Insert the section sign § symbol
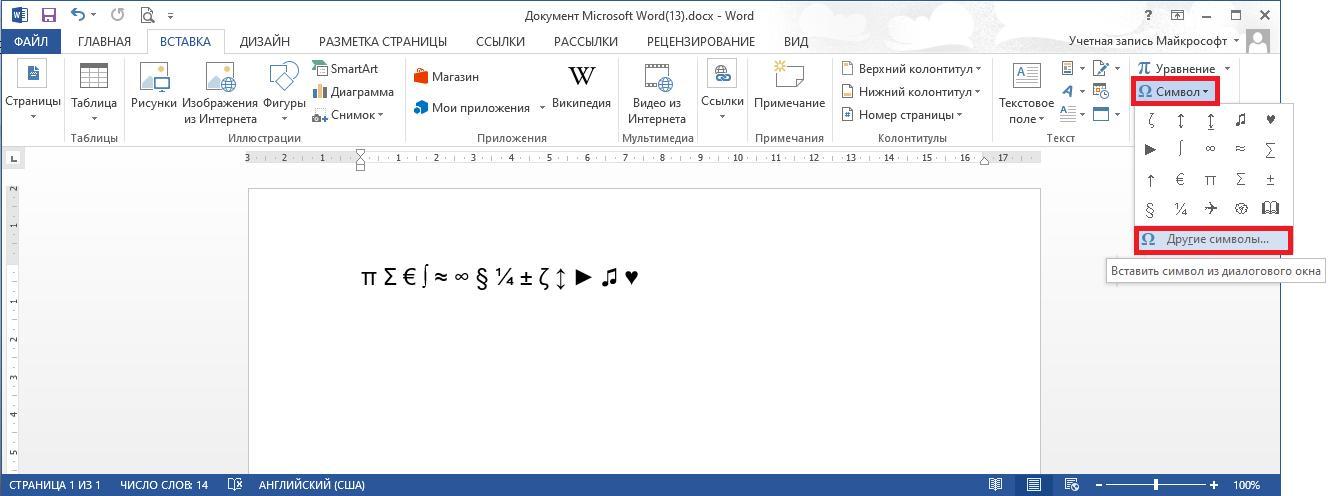 [x=1152, y=208]
